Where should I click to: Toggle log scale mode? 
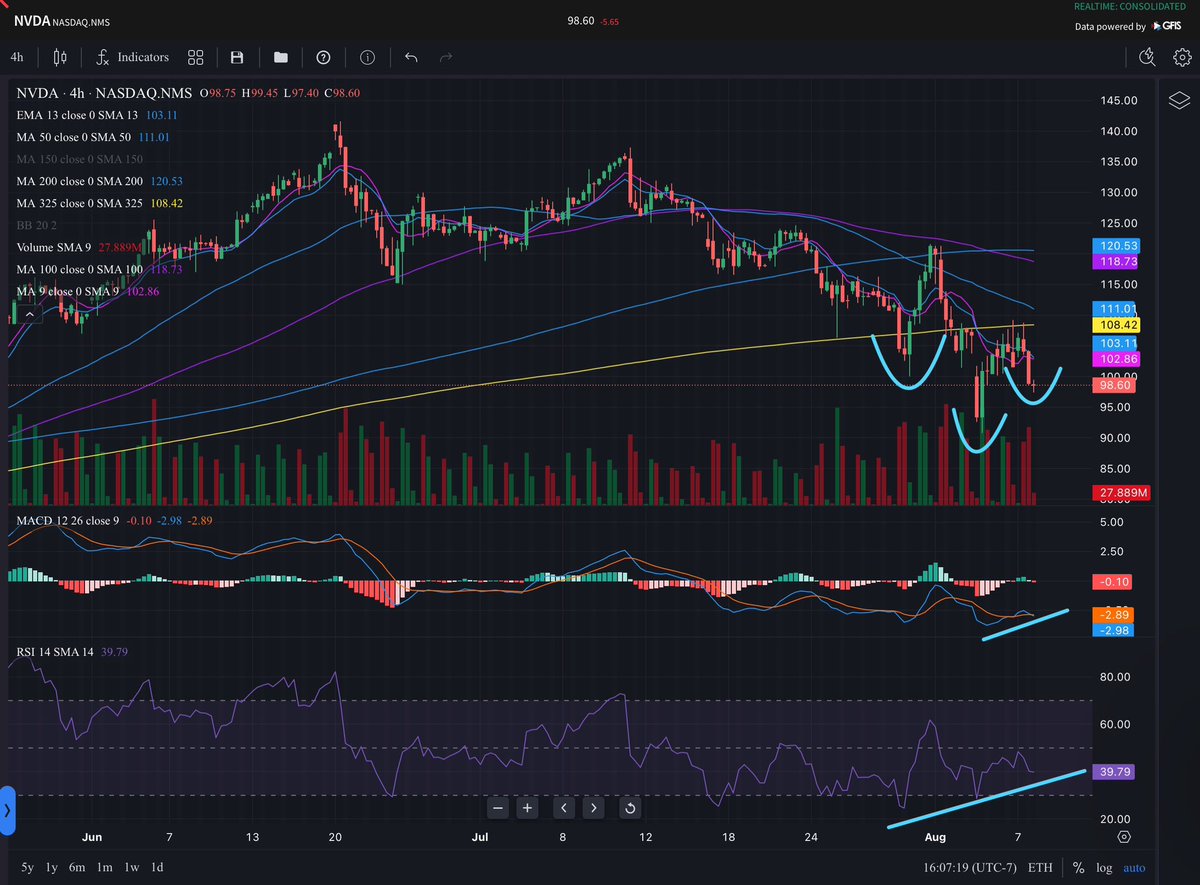(x=1104, y=868)
